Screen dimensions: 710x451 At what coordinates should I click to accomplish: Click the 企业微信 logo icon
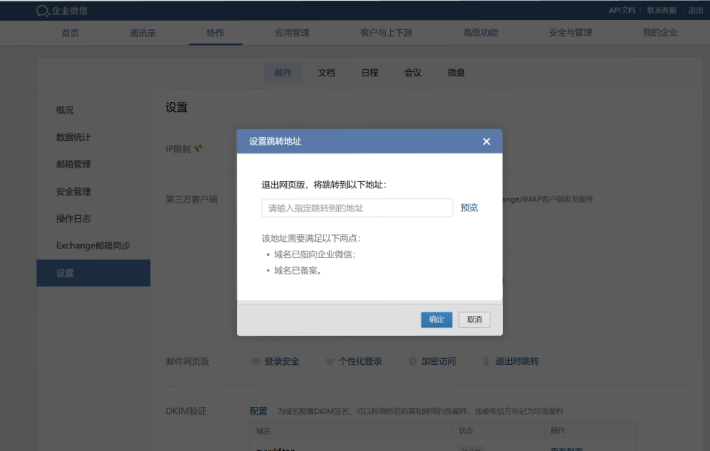tap(42, 11)
